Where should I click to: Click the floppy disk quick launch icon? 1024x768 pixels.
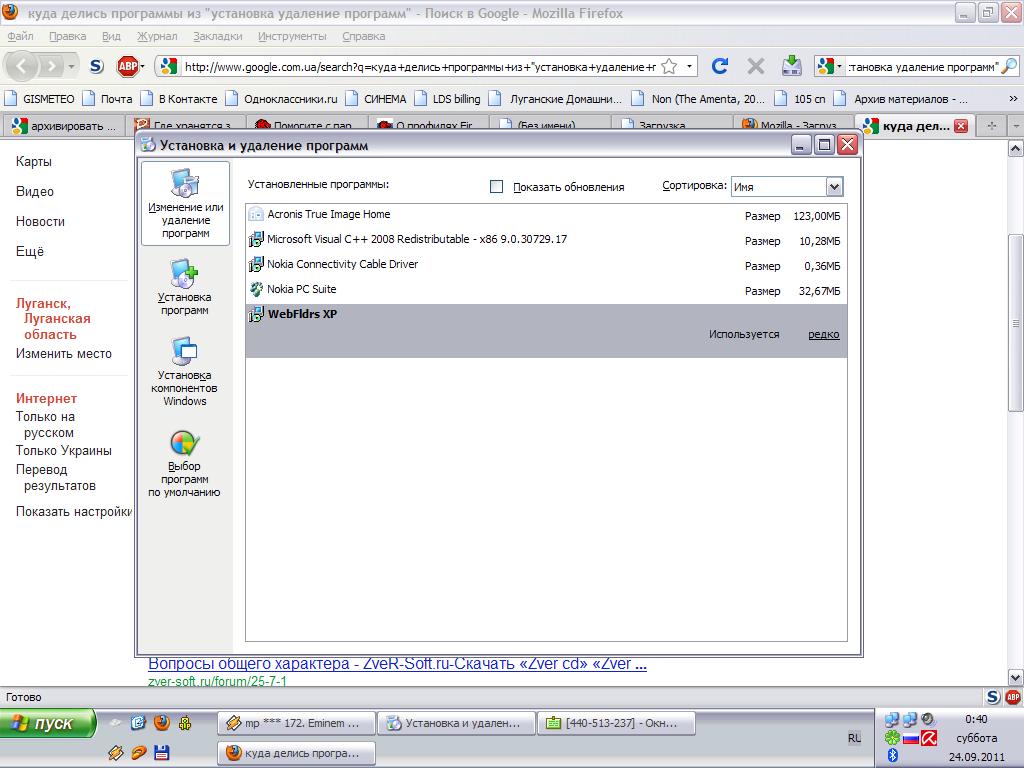coord(161,753)
